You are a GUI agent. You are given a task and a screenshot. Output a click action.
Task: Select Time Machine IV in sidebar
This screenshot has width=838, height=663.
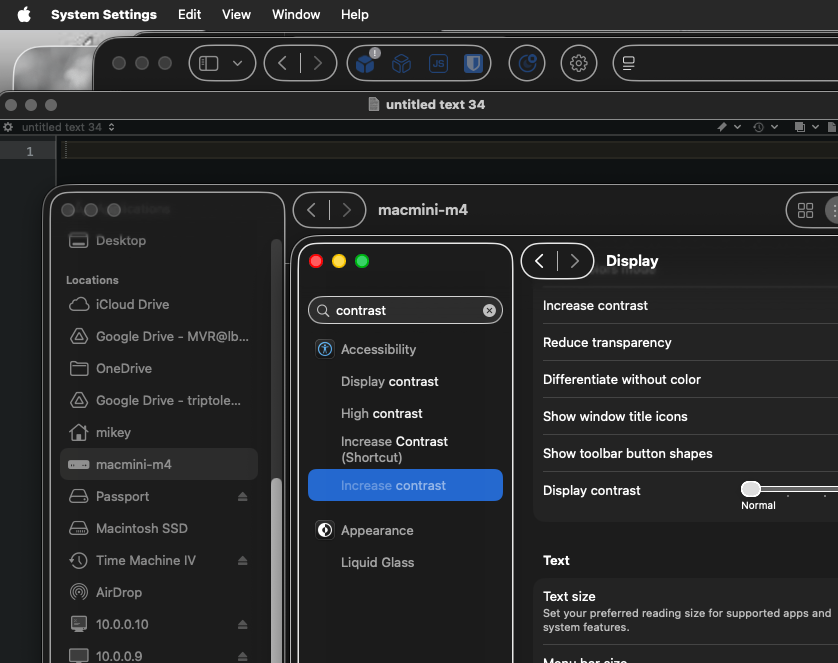click(159, 560)
